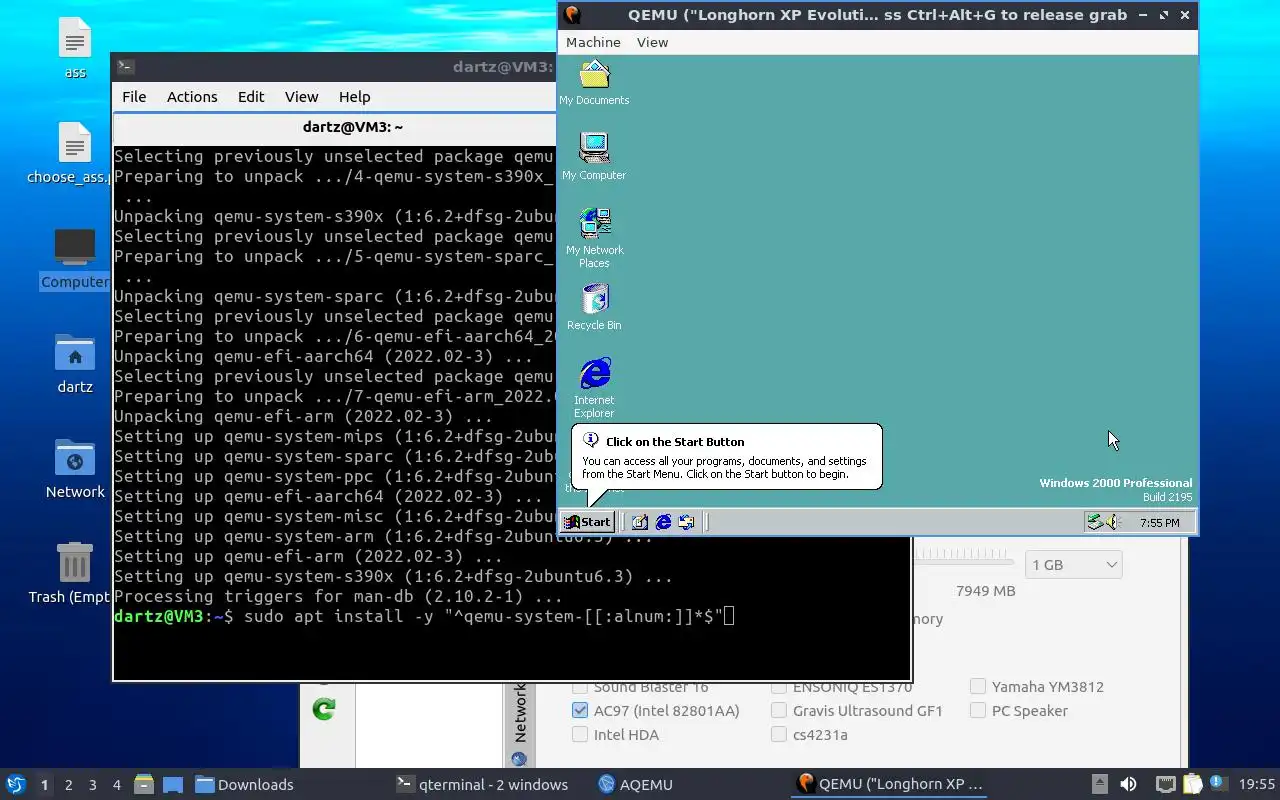Viewport: 1280px width, 800px height.
Task: Click Show Desktop quick launch icon in guest taskbar
Action: tap(639, 522)
